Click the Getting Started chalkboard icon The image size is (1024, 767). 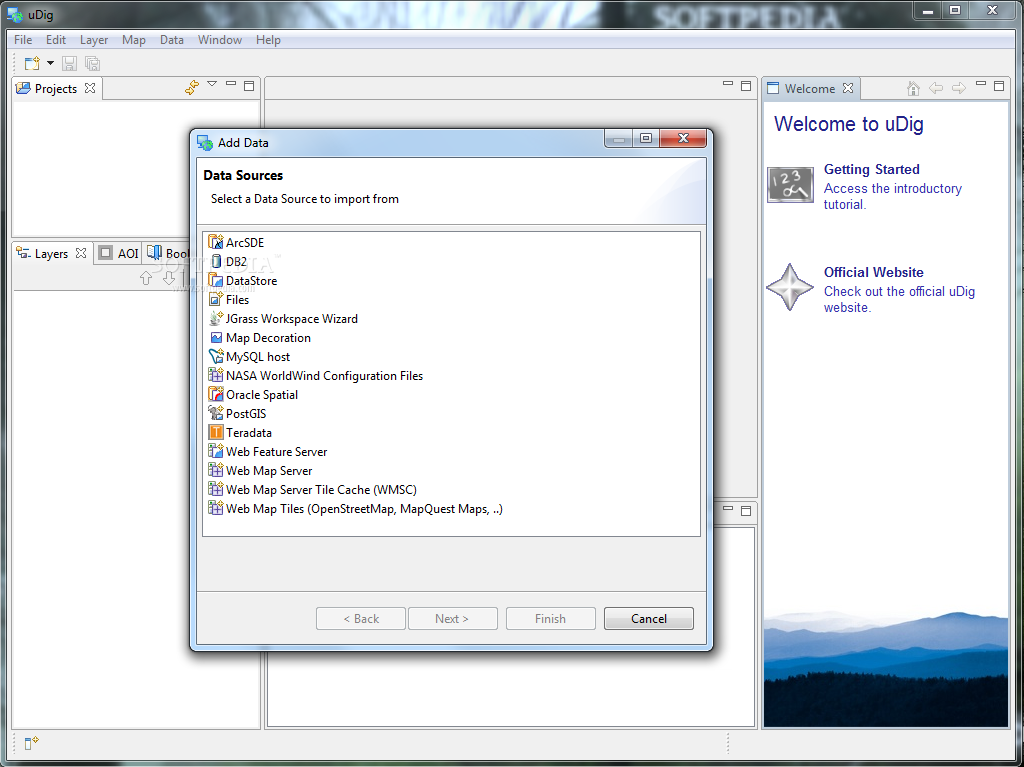[x=790, y=185]
